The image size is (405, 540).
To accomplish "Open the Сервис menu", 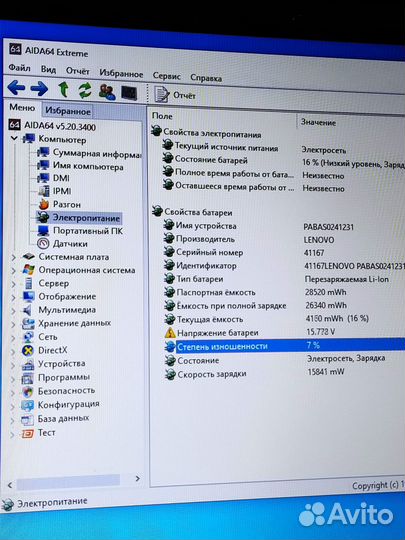I will [166, 76].
